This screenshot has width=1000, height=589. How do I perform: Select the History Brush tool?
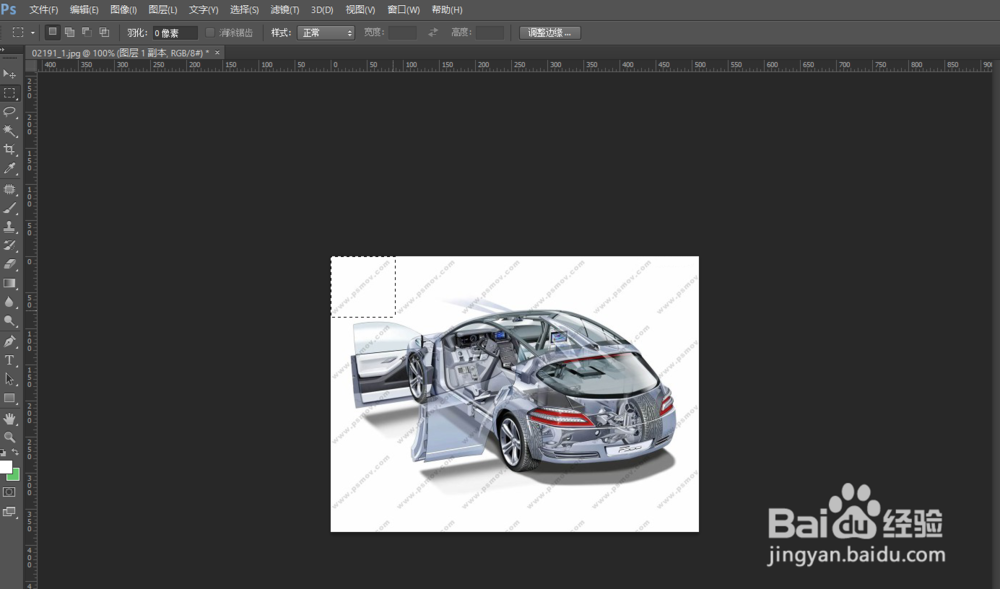click(10, 245)
